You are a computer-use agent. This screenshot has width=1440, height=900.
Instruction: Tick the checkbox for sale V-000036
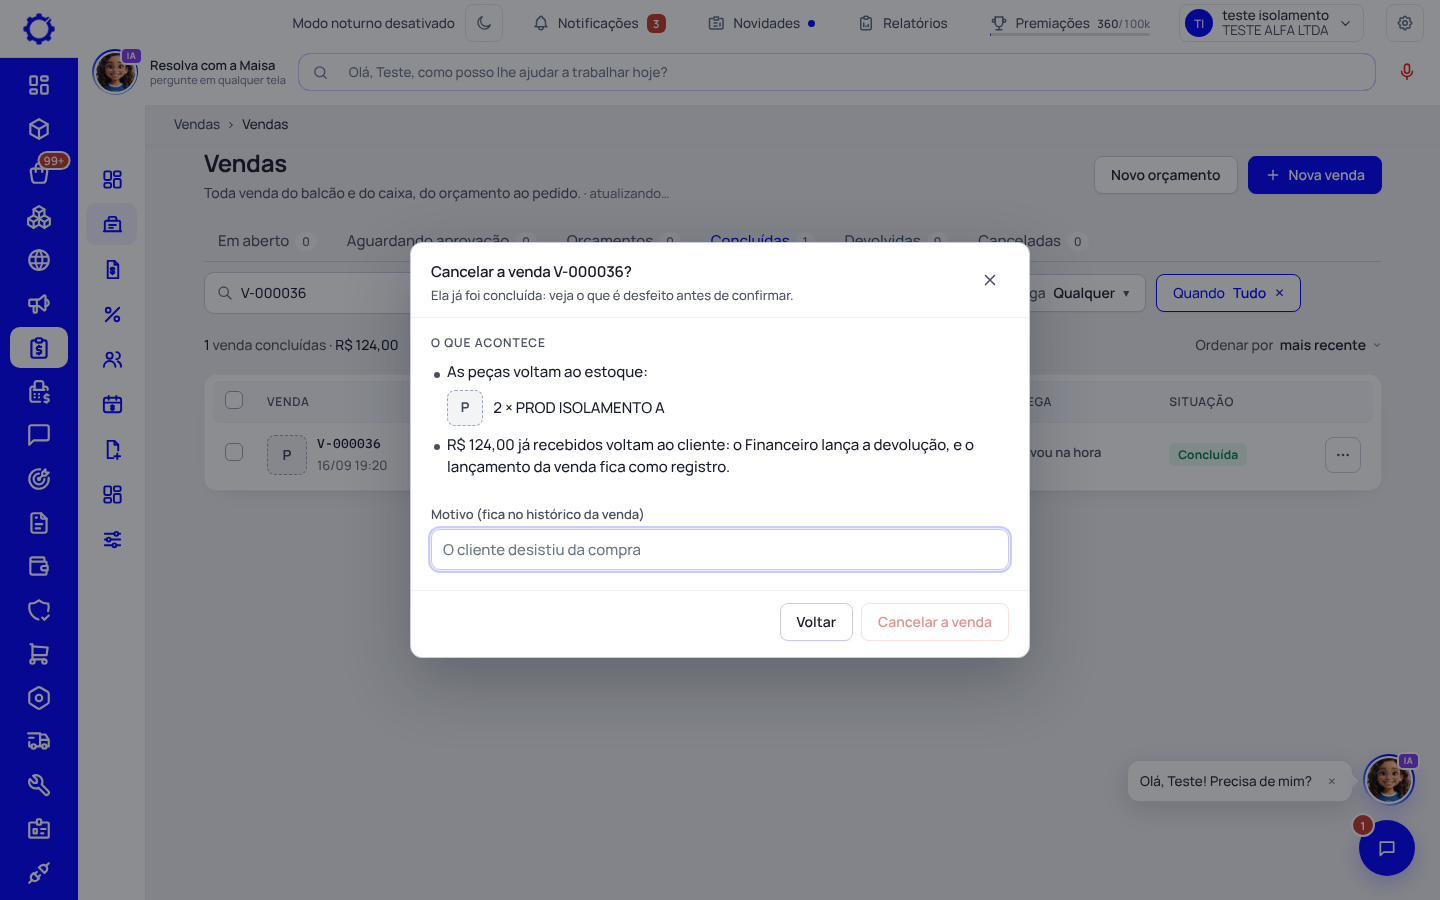[234, 452]
